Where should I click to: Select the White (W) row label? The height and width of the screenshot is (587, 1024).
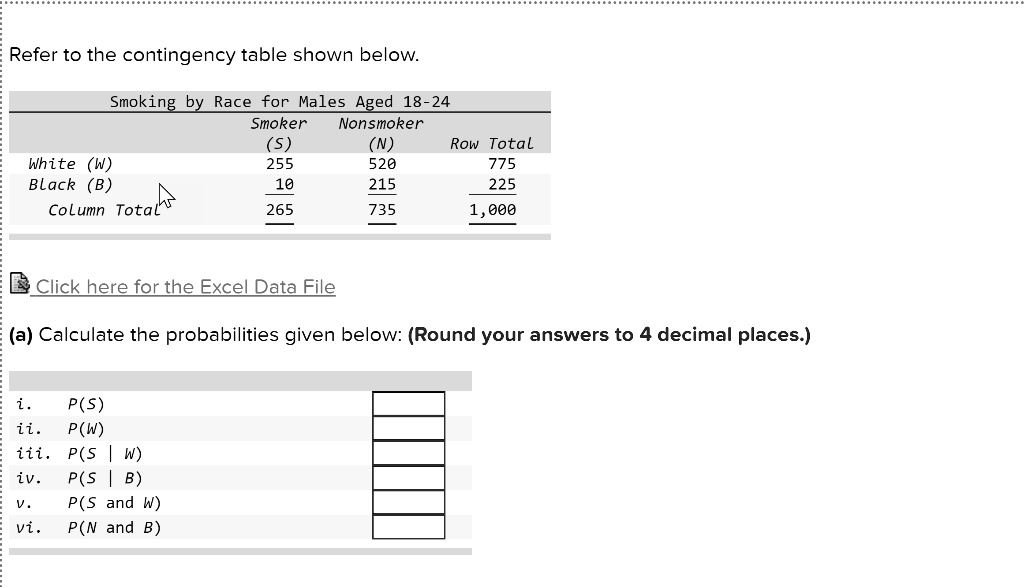click(x=70, y=163)
